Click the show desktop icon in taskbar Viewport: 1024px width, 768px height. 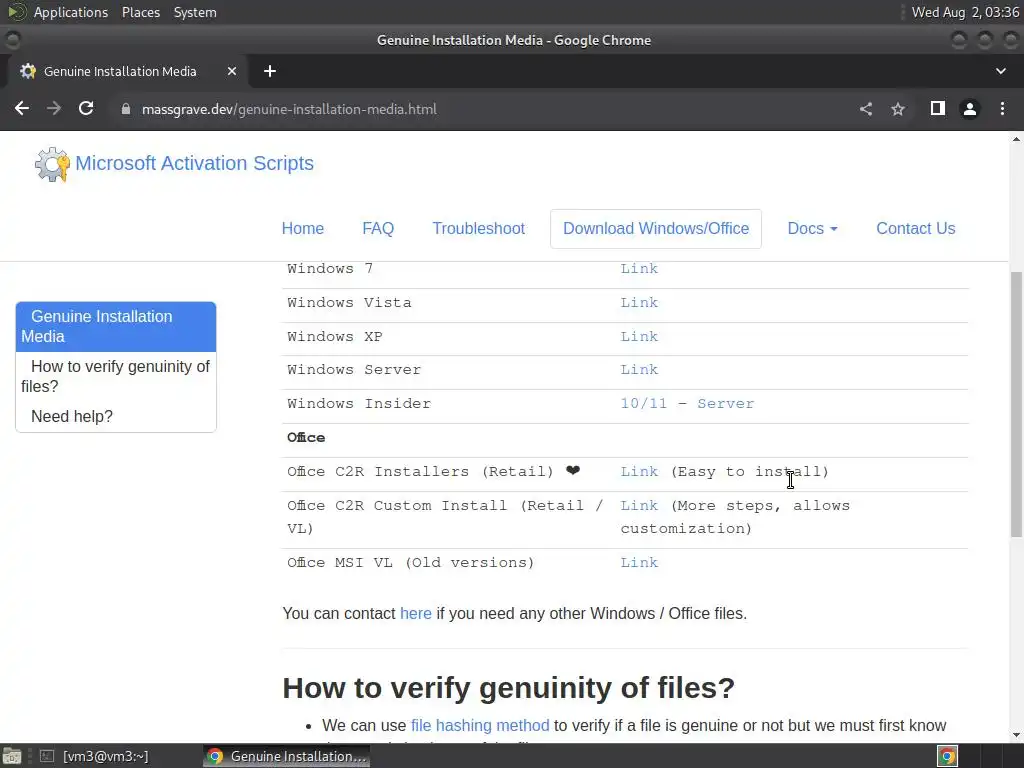coord(12,756)
